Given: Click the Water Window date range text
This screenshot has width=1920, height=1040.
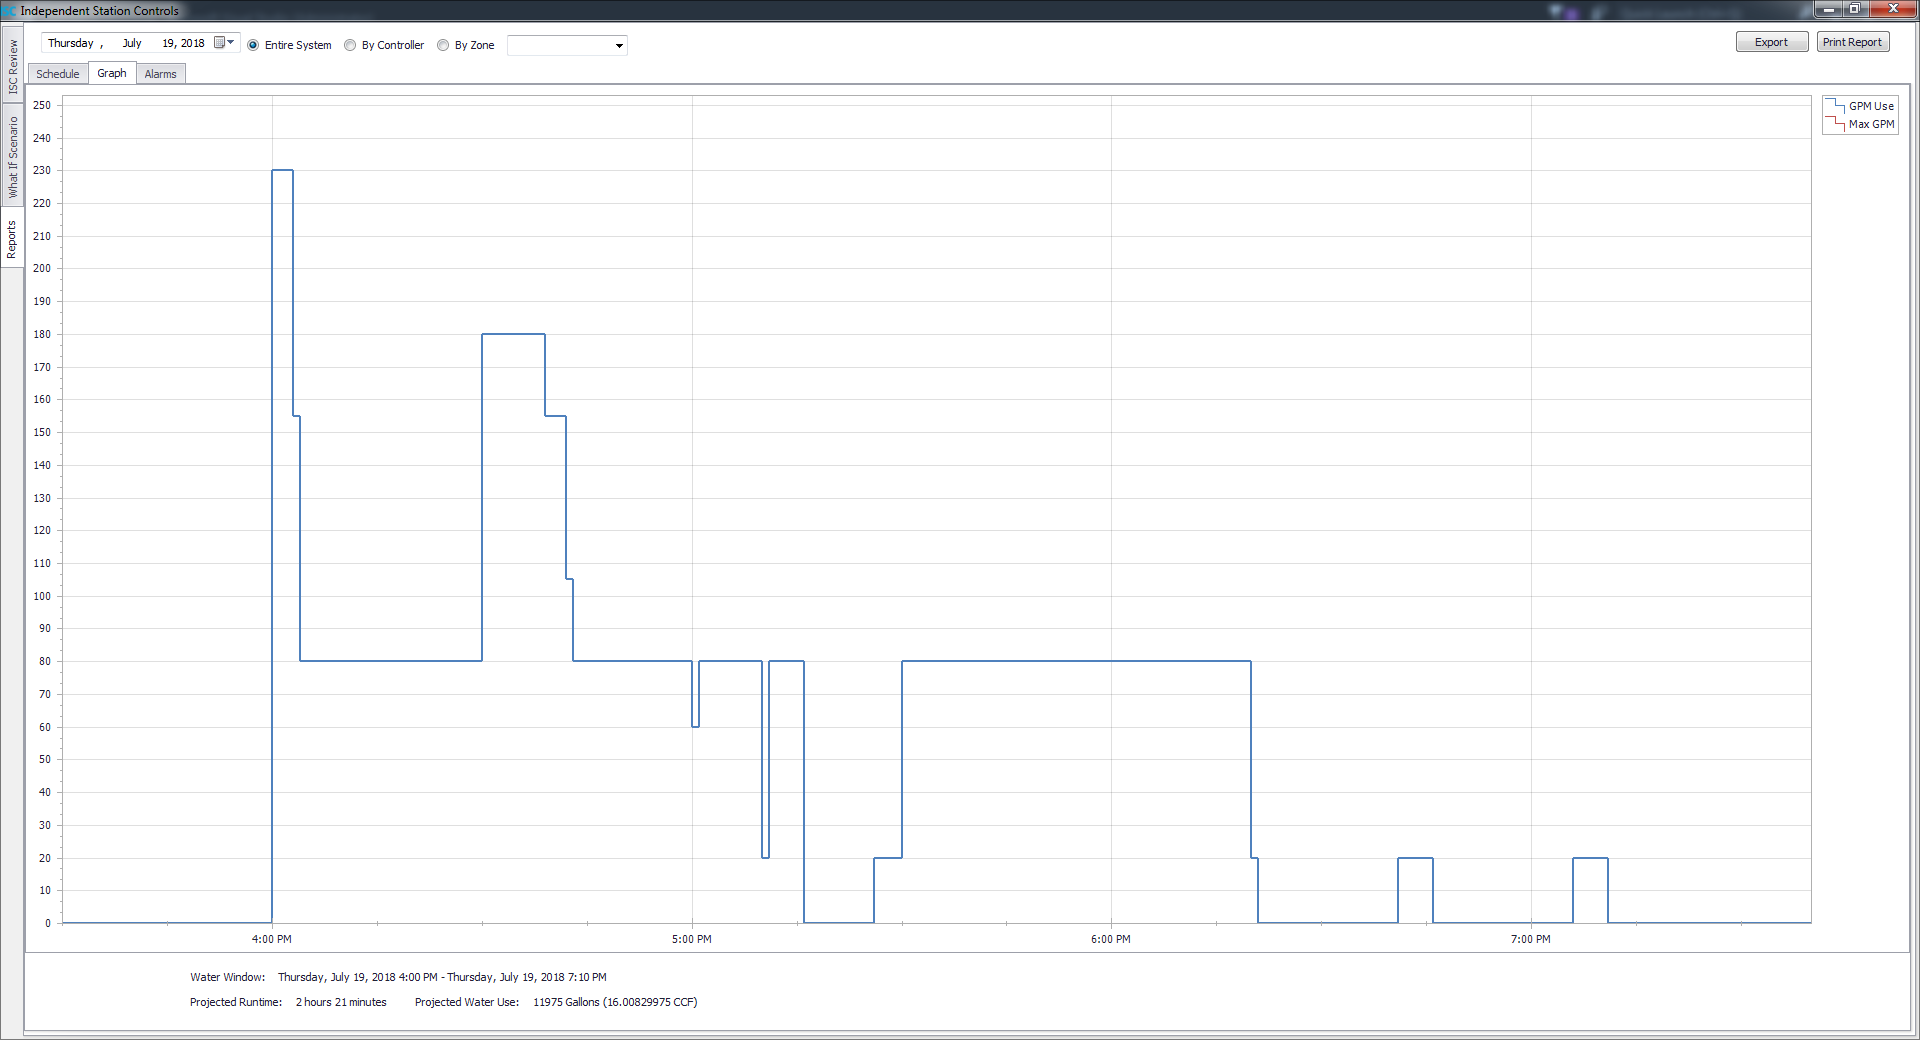Looking at the screenshot, I should pos(442,977).
